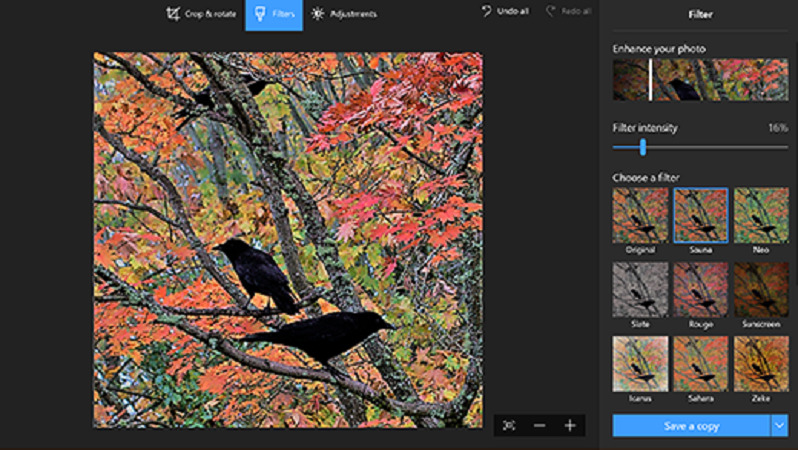Switch to the Adjustments tab
This screenshot has height=450, width=798.
343,14
